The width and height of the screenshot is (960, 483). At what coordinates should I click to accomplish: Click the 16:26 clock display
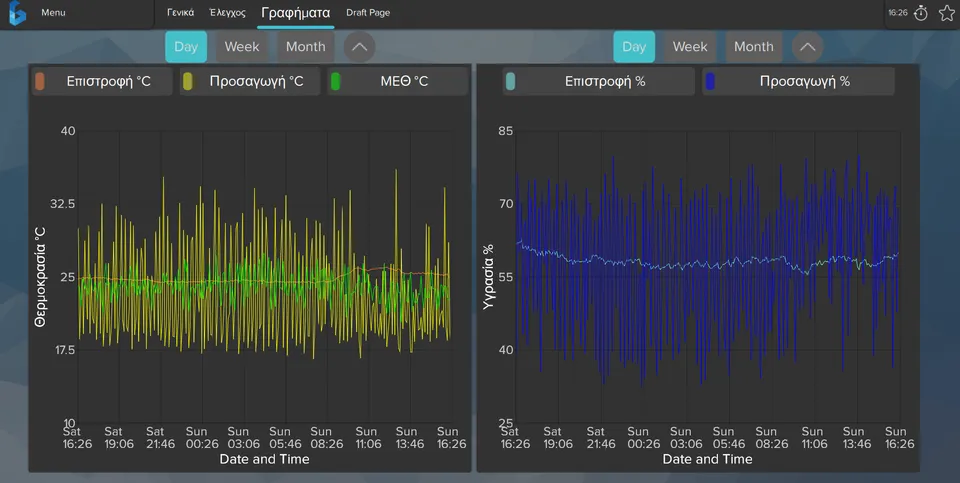tap(898, 13)
